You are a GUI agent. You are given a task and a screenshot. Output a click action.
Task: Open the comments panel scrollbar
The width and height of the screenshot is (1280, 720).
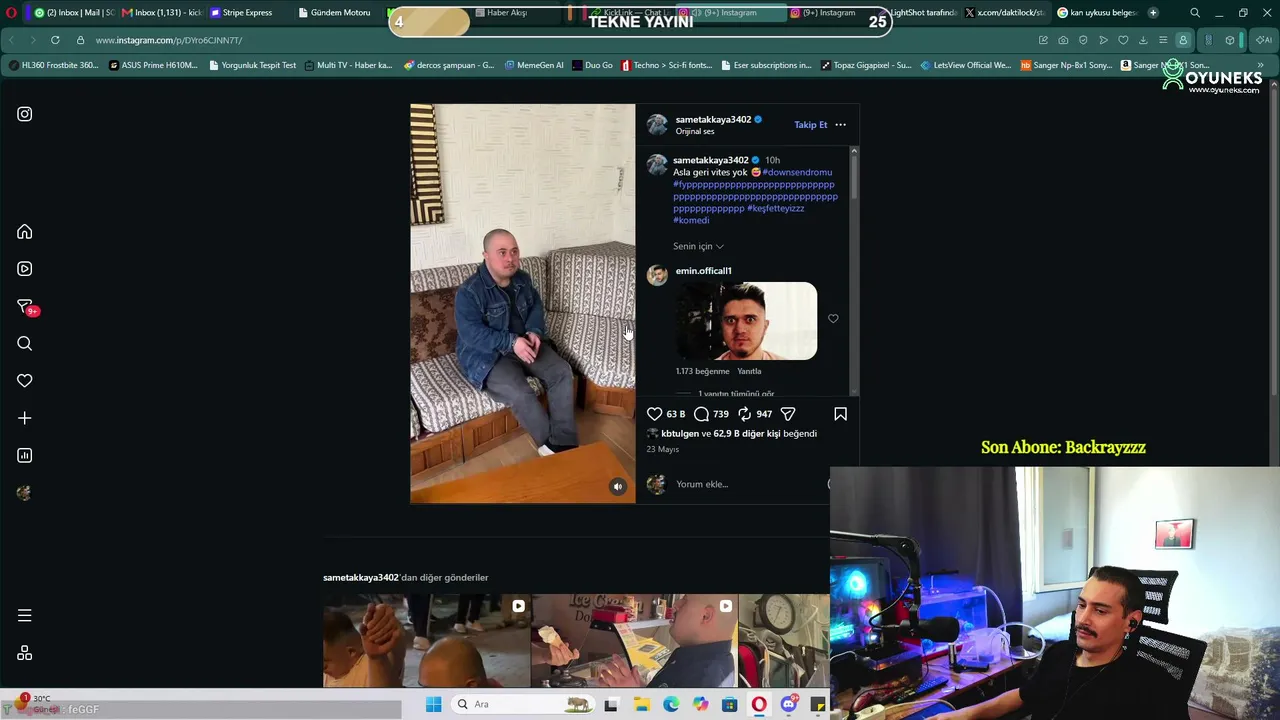pyautogui.click(x=854, y=270)
